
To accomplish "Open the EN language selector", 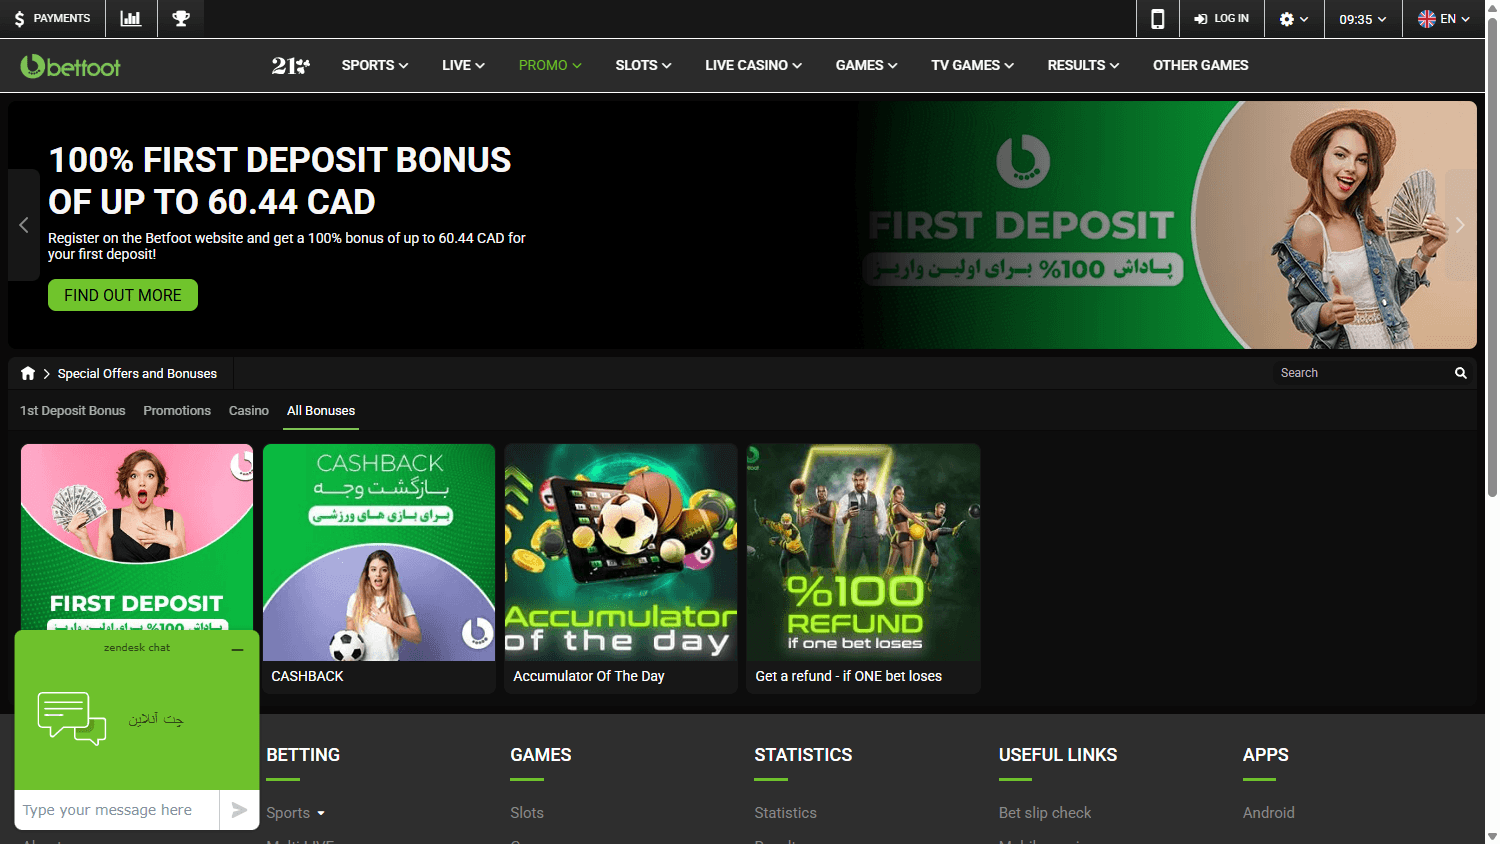I will point(1443,18).
